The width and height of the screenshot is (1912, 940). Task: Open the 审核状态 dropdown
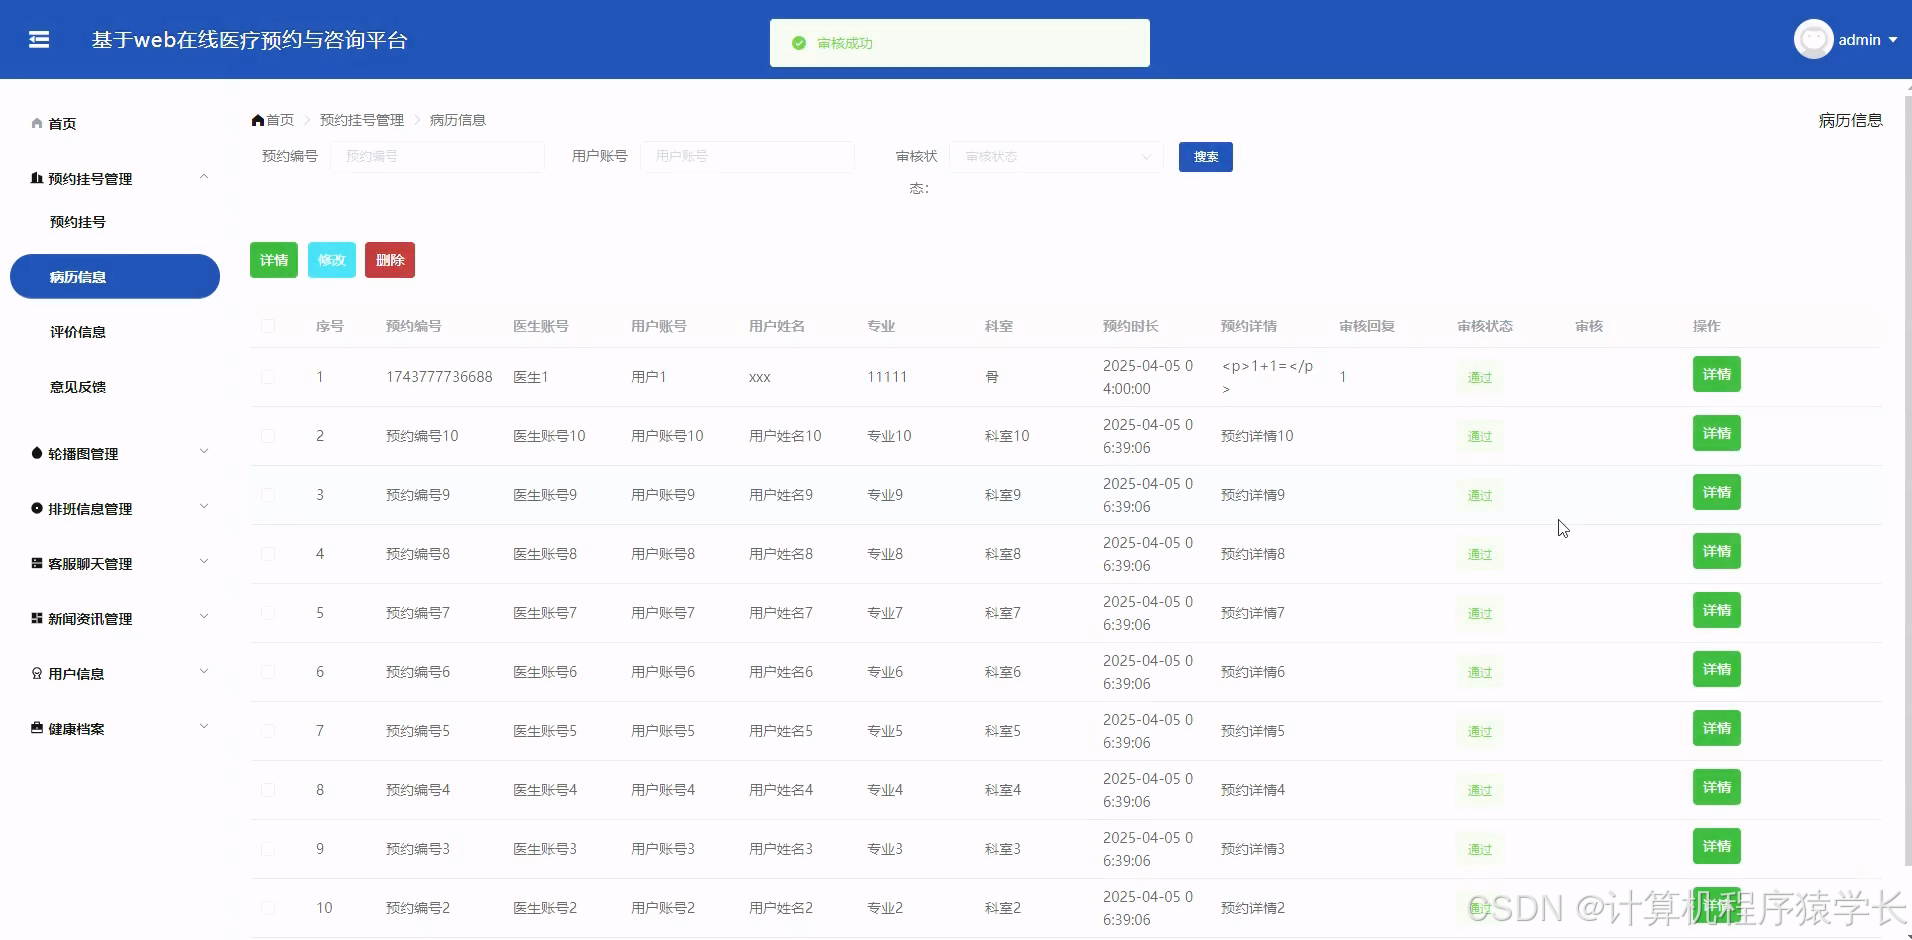(x=1056, y=156)
